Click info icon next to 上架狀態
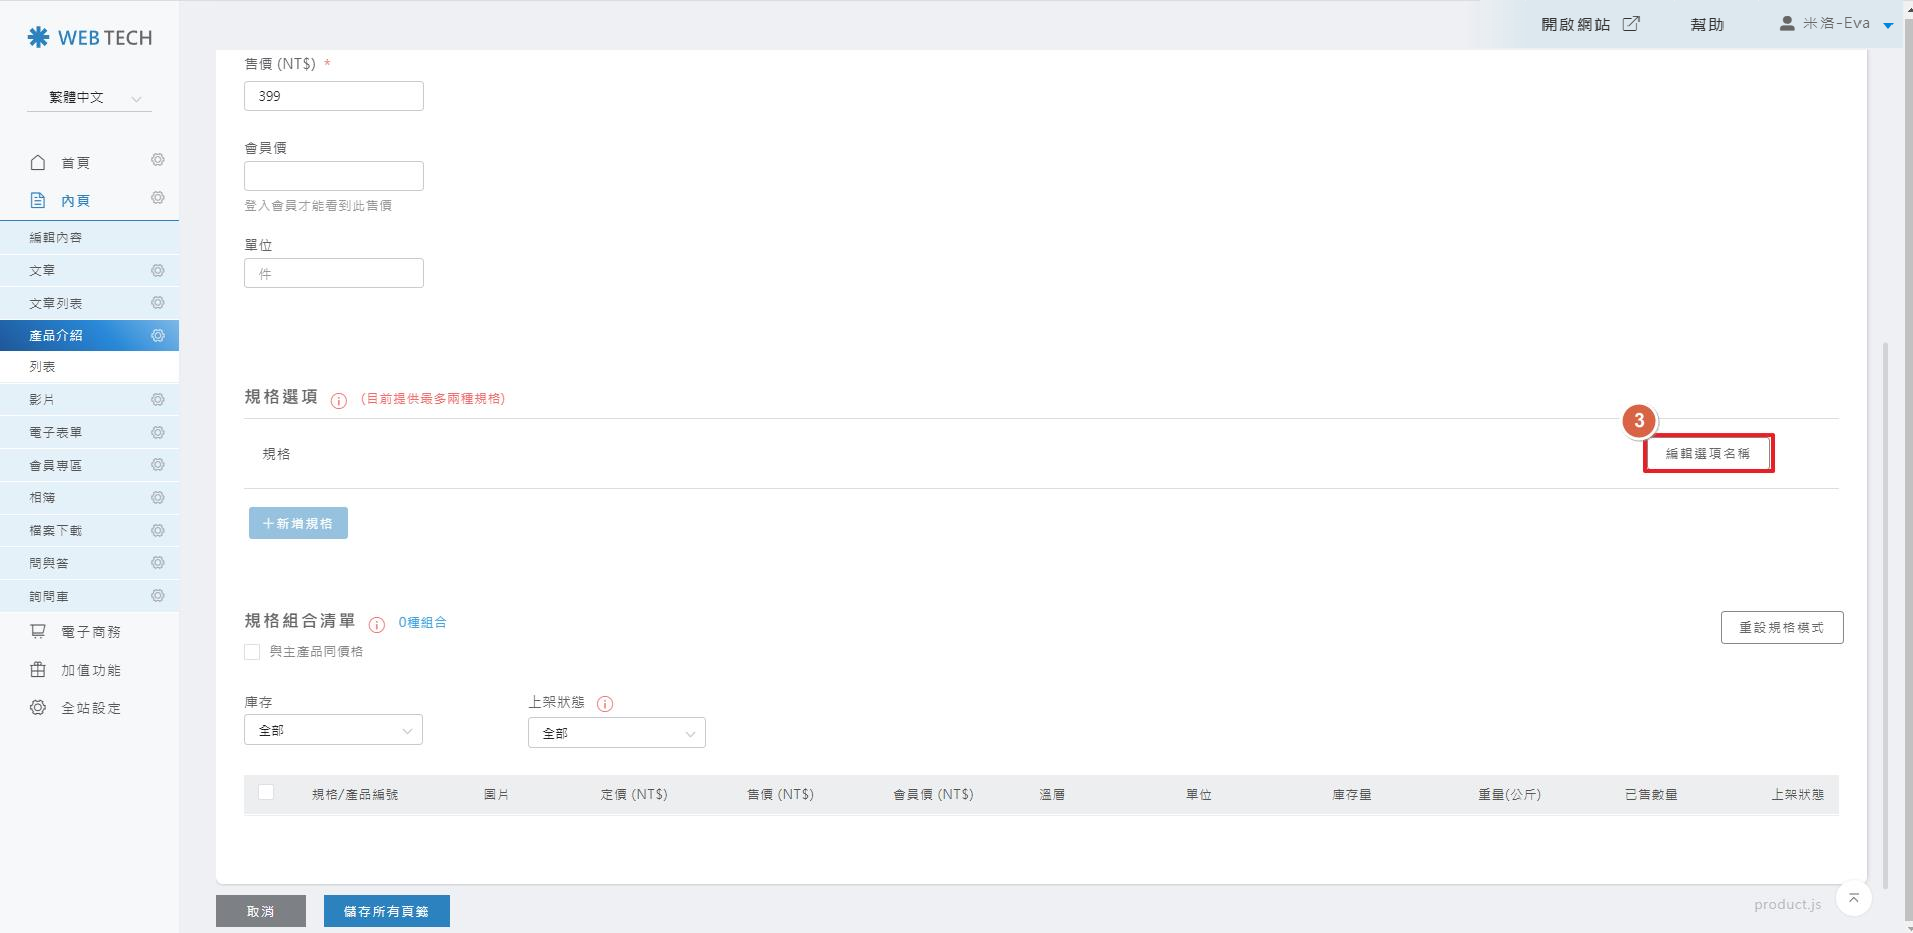 605,704
